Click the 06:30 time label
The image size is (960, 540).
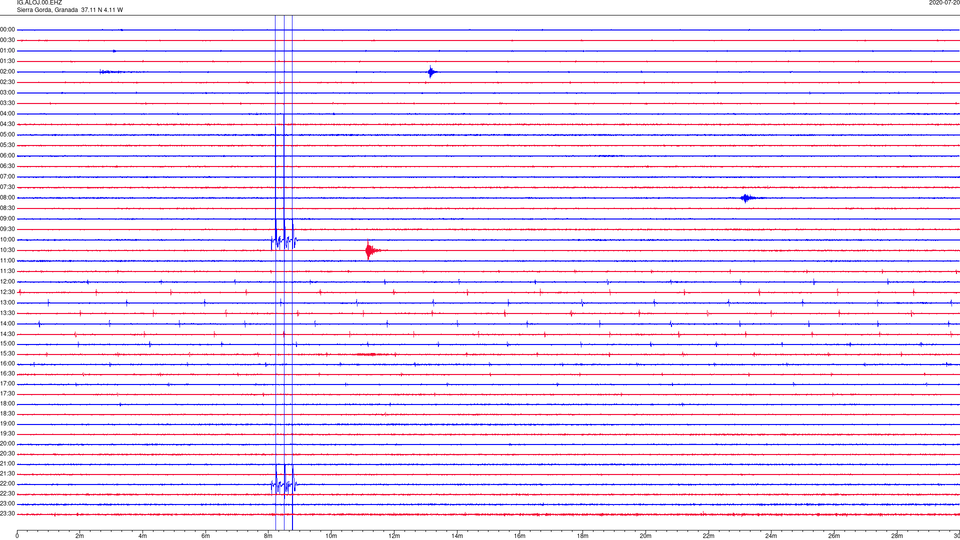8,166
